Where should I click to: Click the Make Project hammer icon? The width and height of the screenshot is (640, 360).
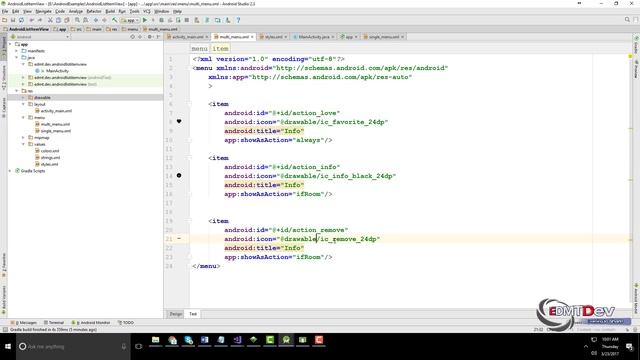[x=115, y=20]
